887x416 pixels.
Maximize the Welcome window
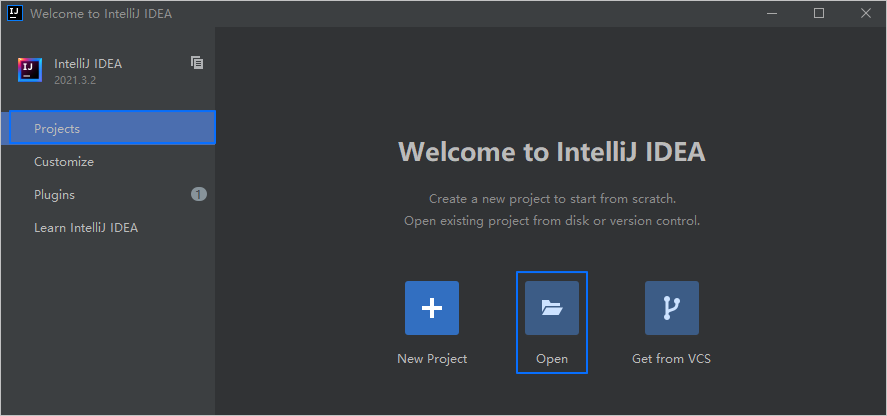[819, 14]
